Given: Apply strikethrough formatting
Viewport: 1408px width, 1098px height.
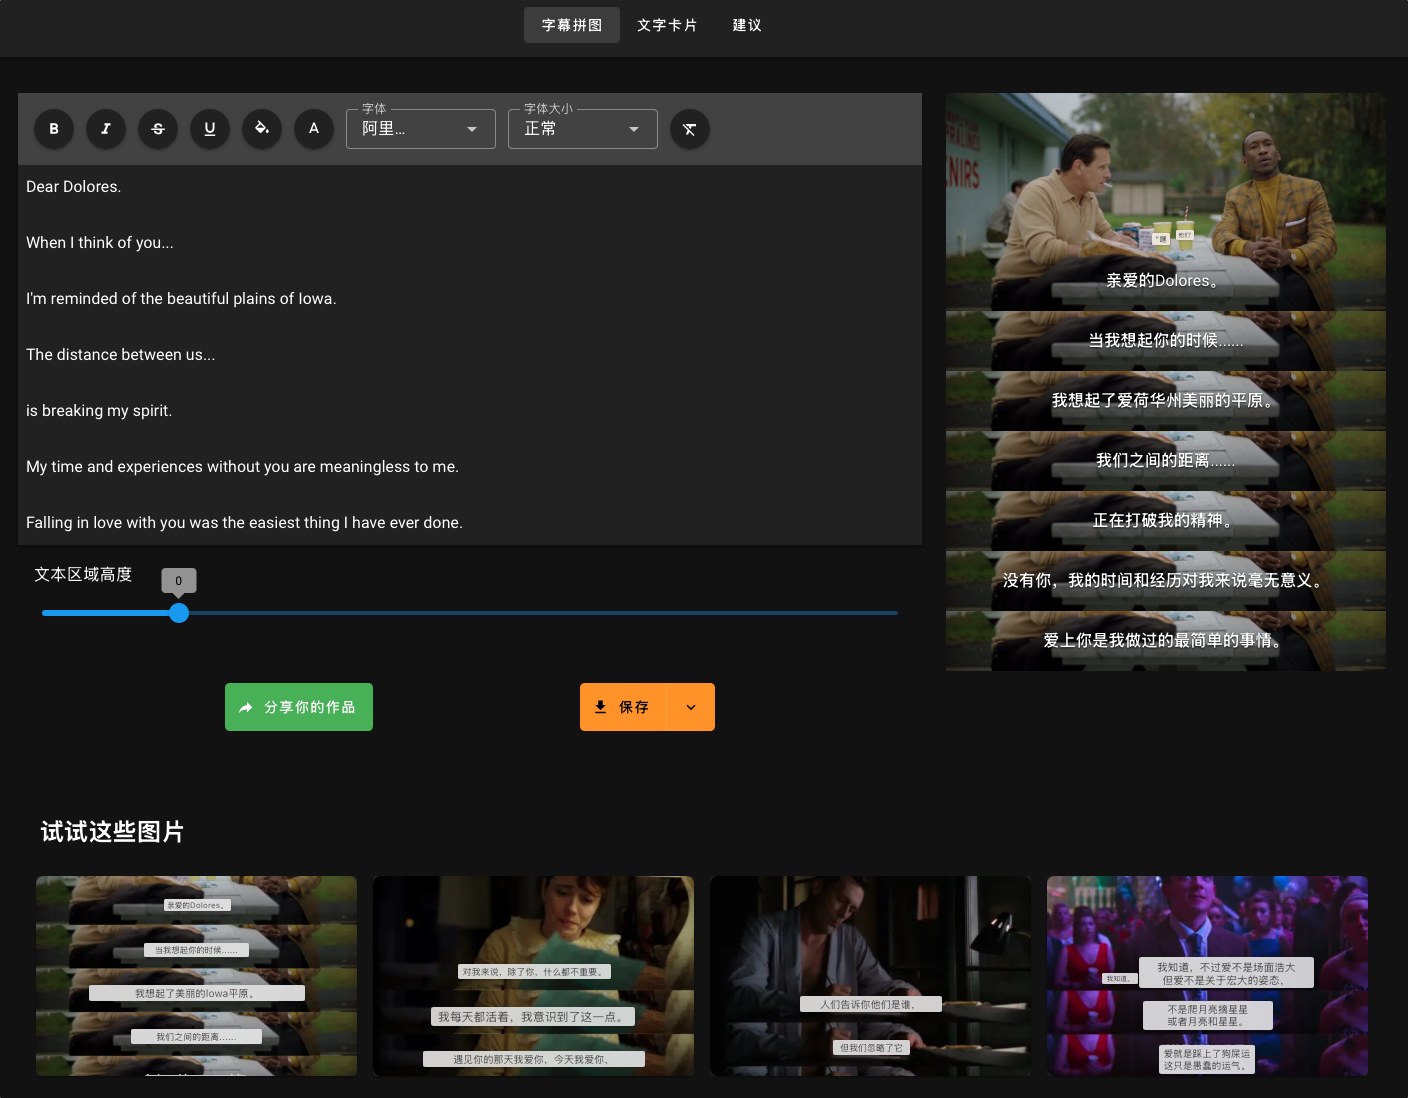Looking at the screenshot, I should coord(158,129).
